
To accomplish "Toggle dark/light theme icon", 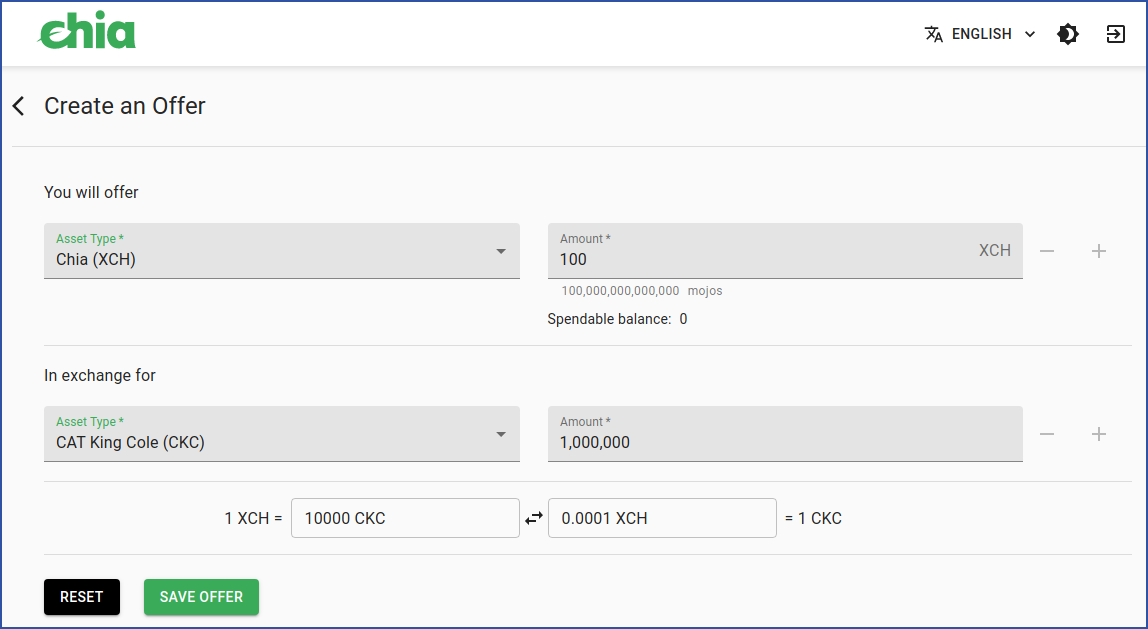I will (x=1068, y=34).
